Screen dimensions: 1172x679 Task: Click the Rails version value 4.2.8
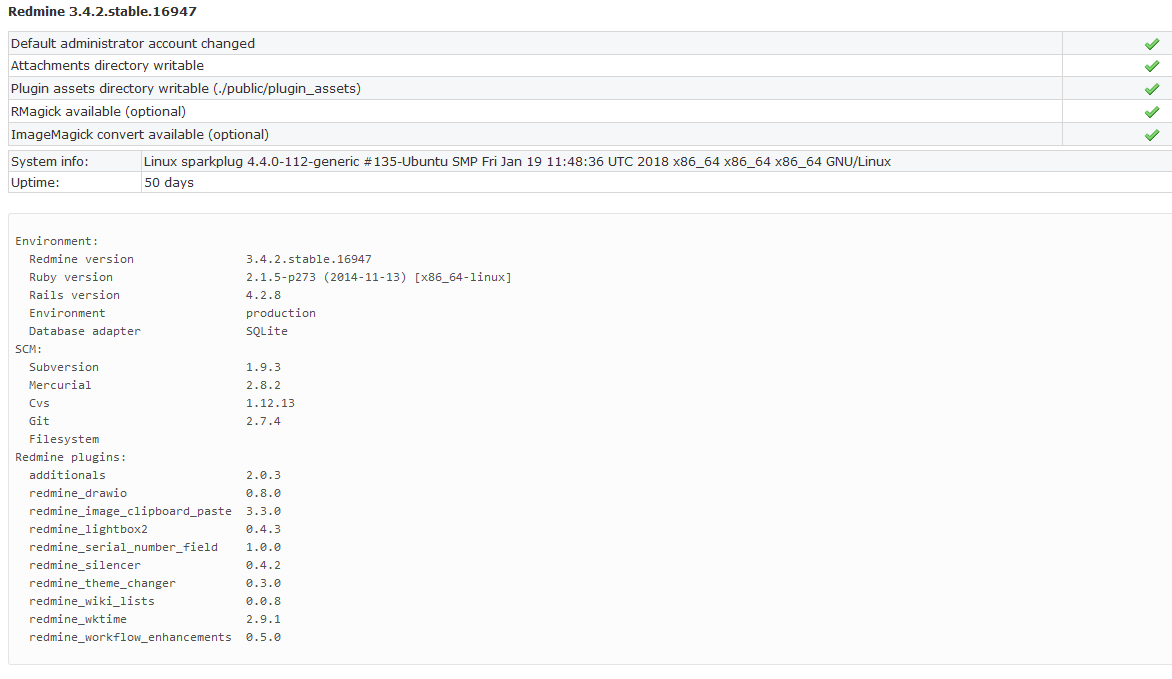pos(263,295)
